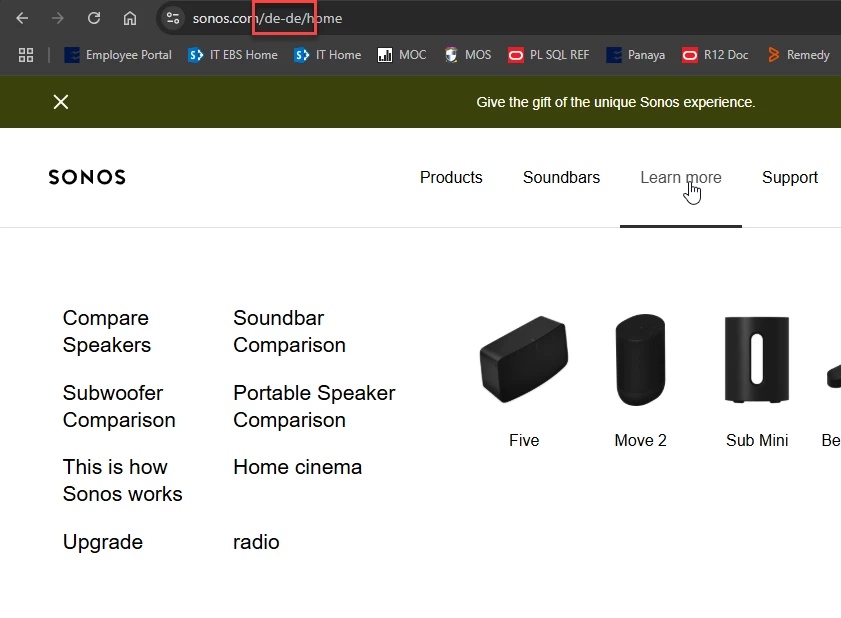Open the Remedy bookmark

pyautogui.click(x=799, y=55)
